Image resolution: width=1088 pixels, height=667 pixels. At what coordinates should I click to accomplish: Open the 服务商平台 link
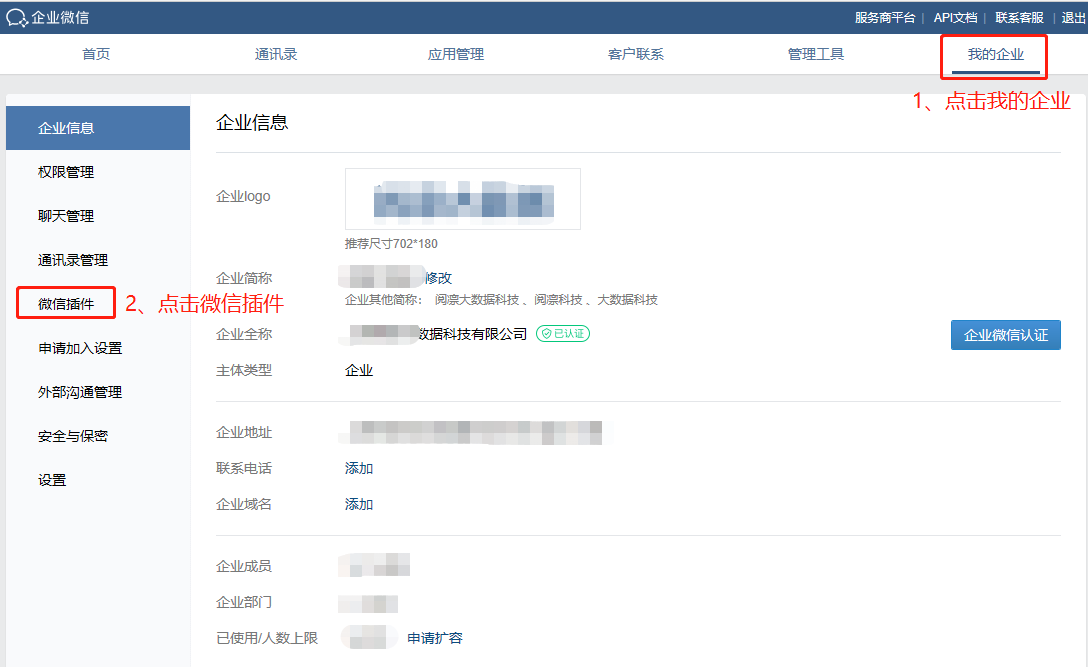click(x=885, y=17)
